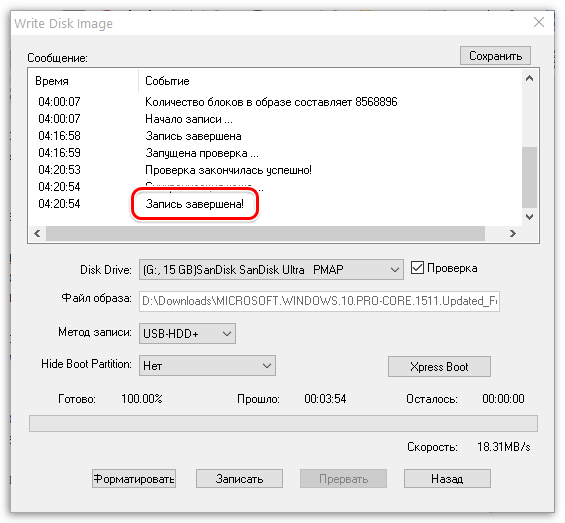Image resolution: width=565 pixels, height=523 pixels.
Task: Click the write progress bar
Action: [283, 424]
